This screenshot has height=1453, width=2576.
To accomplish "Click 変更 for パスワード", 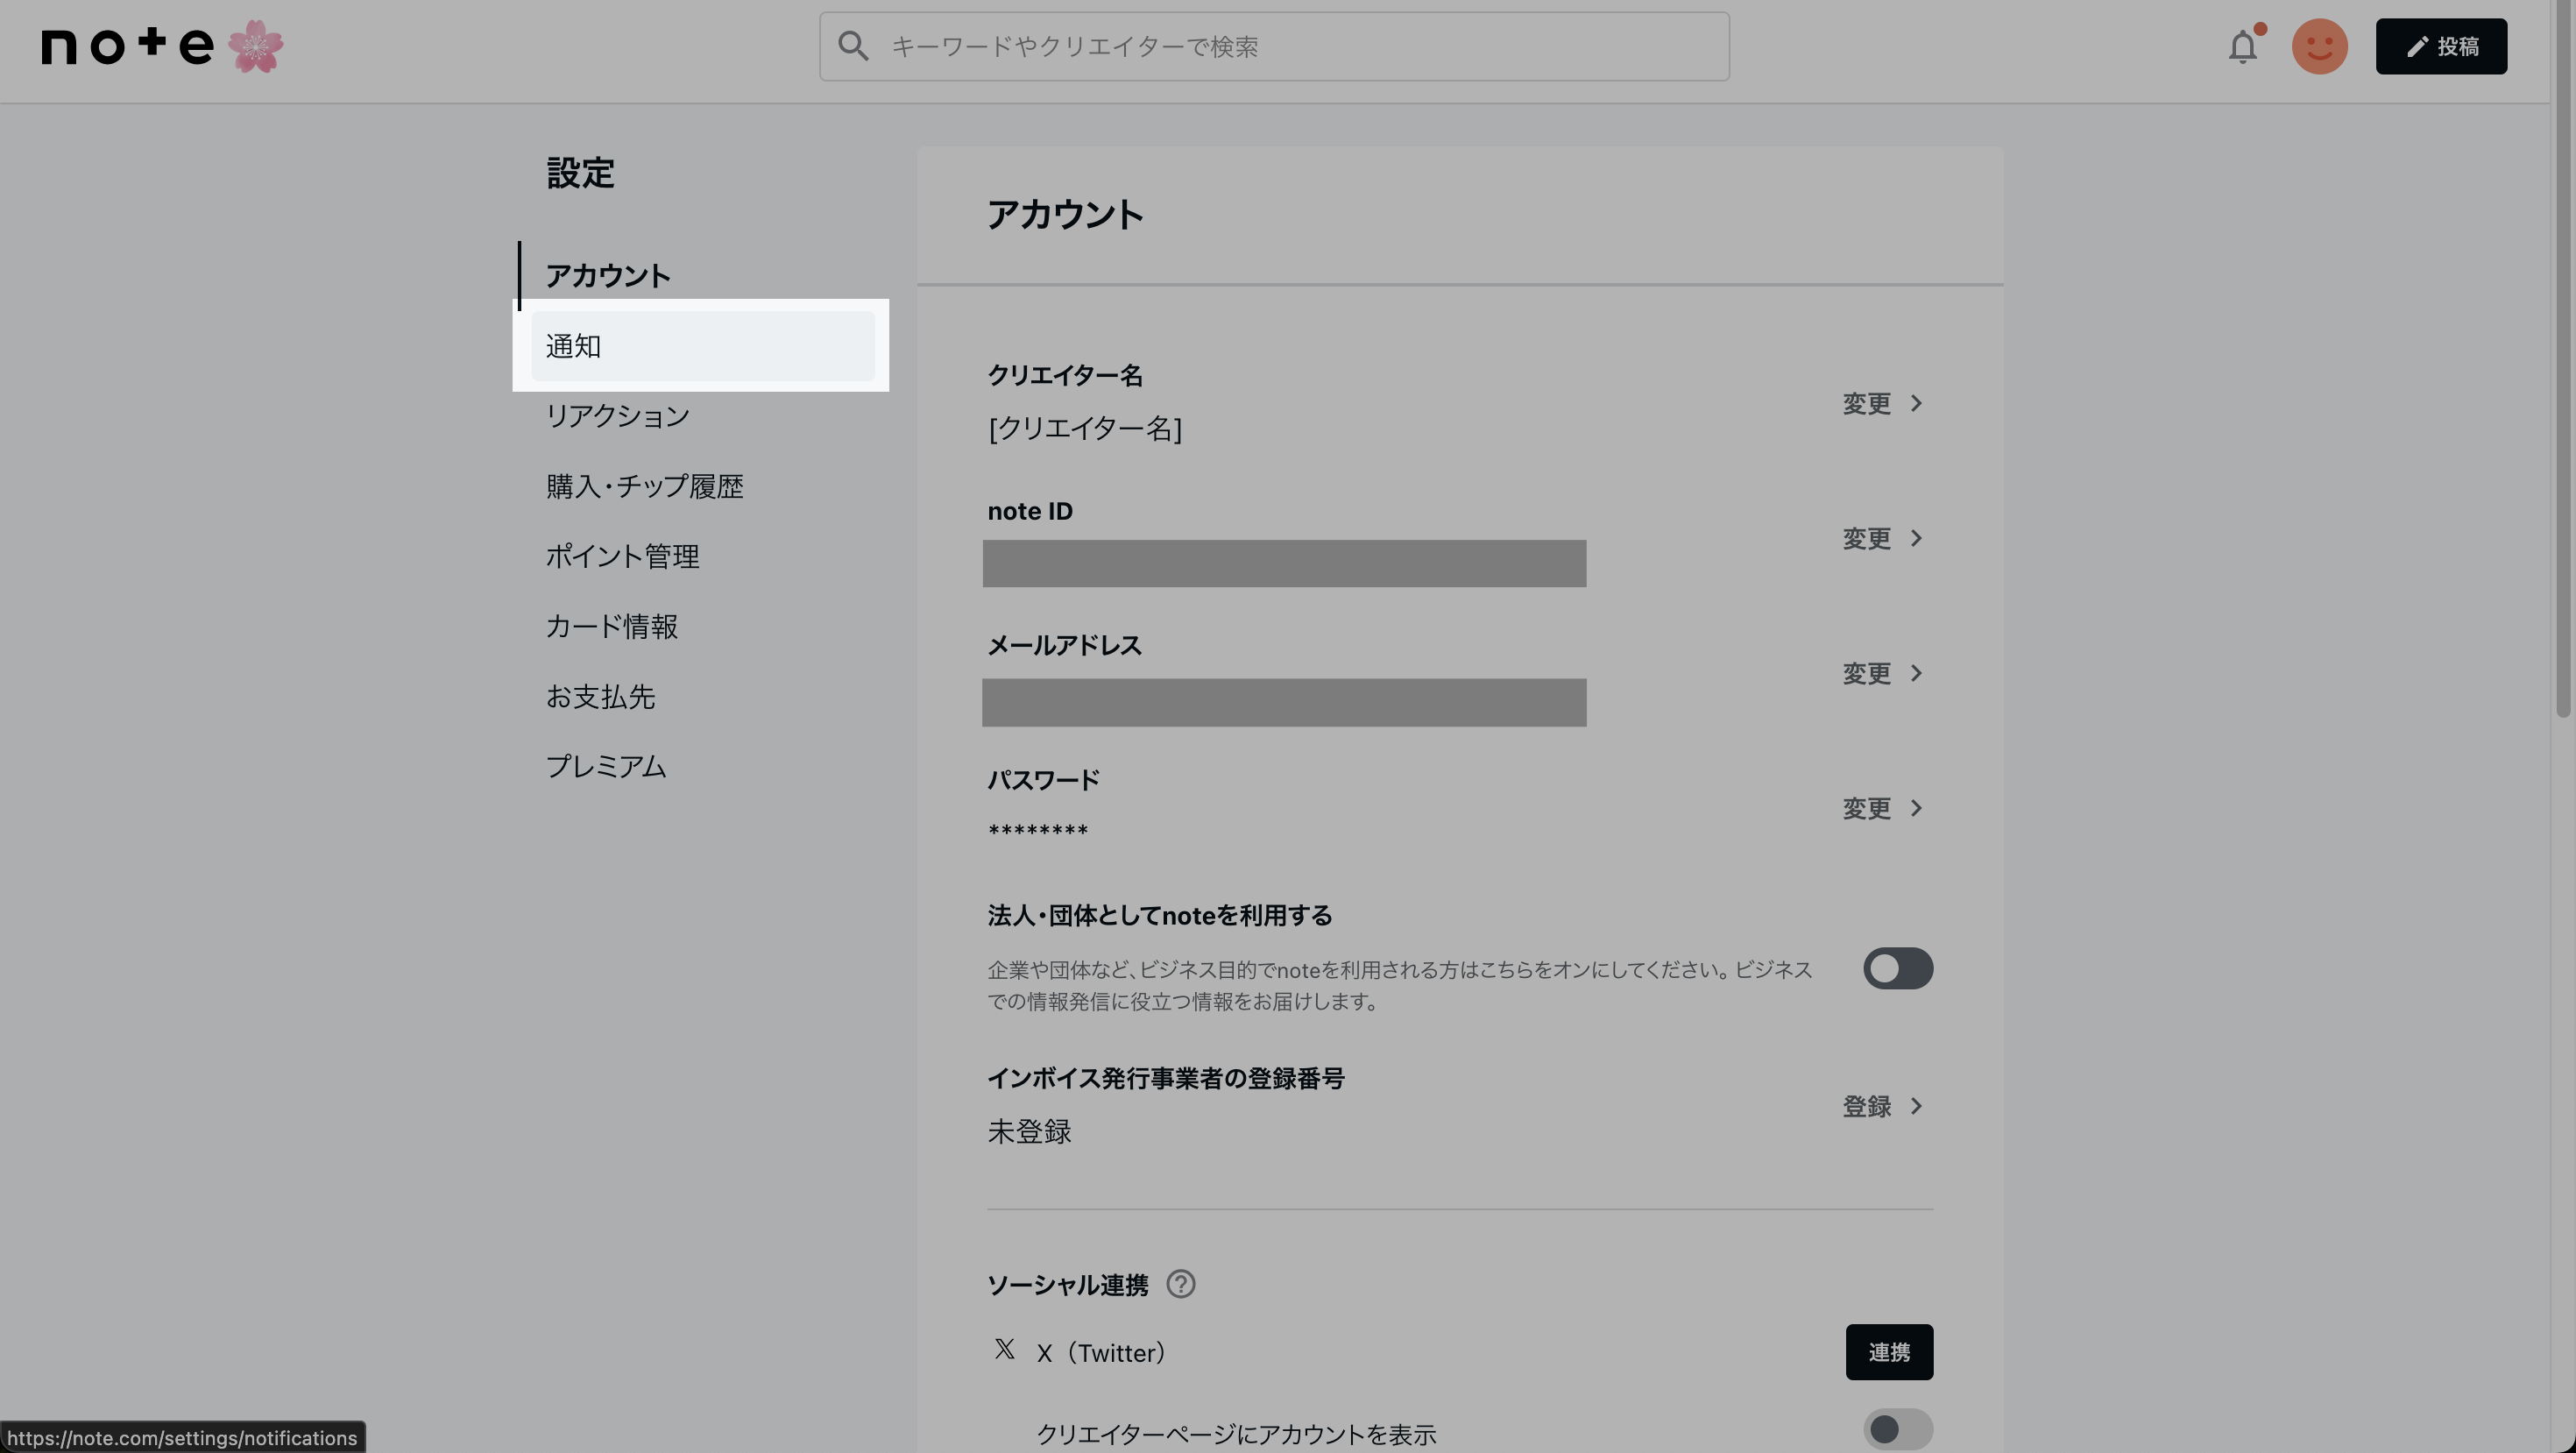I will [x=1883, y=808].
